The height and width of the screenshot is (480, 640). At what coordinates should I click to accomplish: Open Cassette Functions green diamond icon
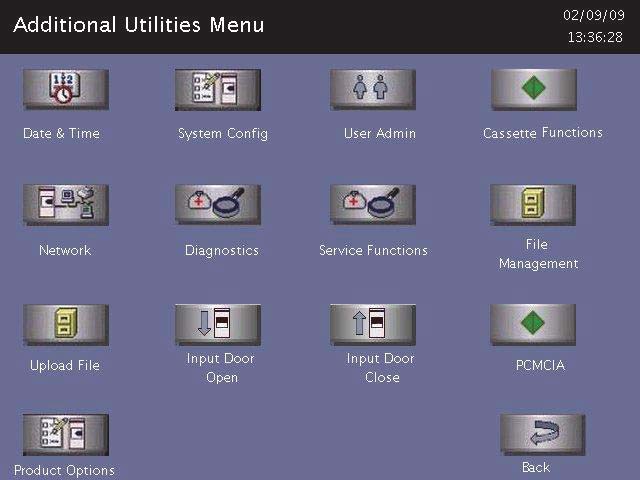point(534,89)
